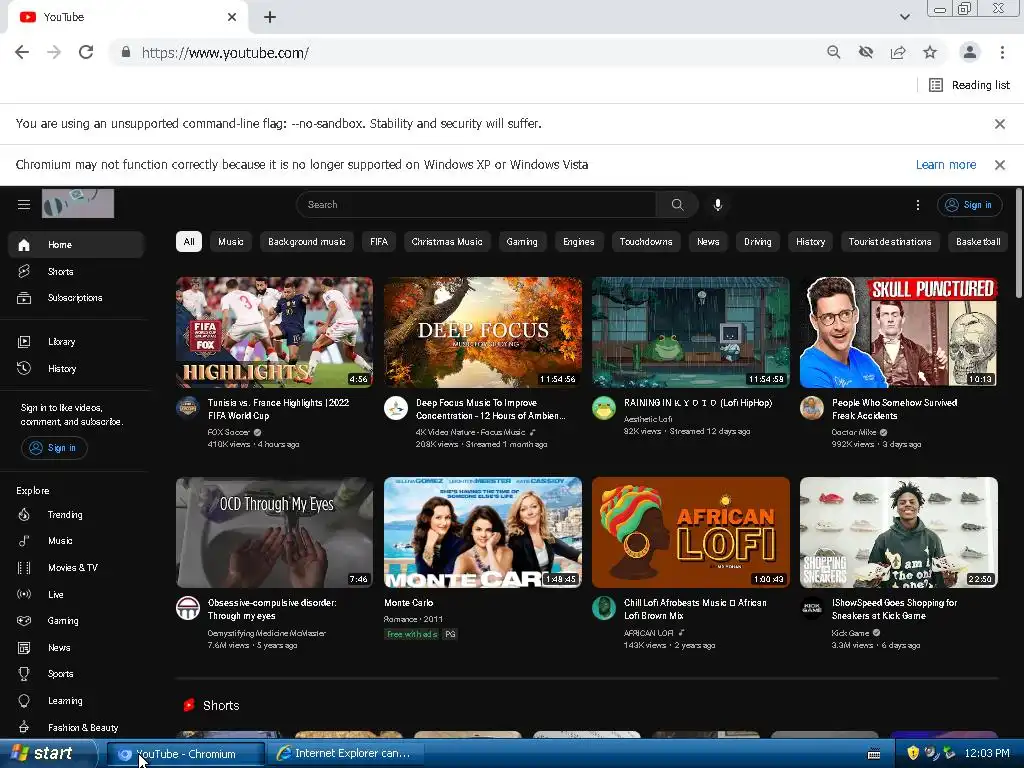Share this page via share icon
The width and height of the screenshot is (1024, 768).
898,52
